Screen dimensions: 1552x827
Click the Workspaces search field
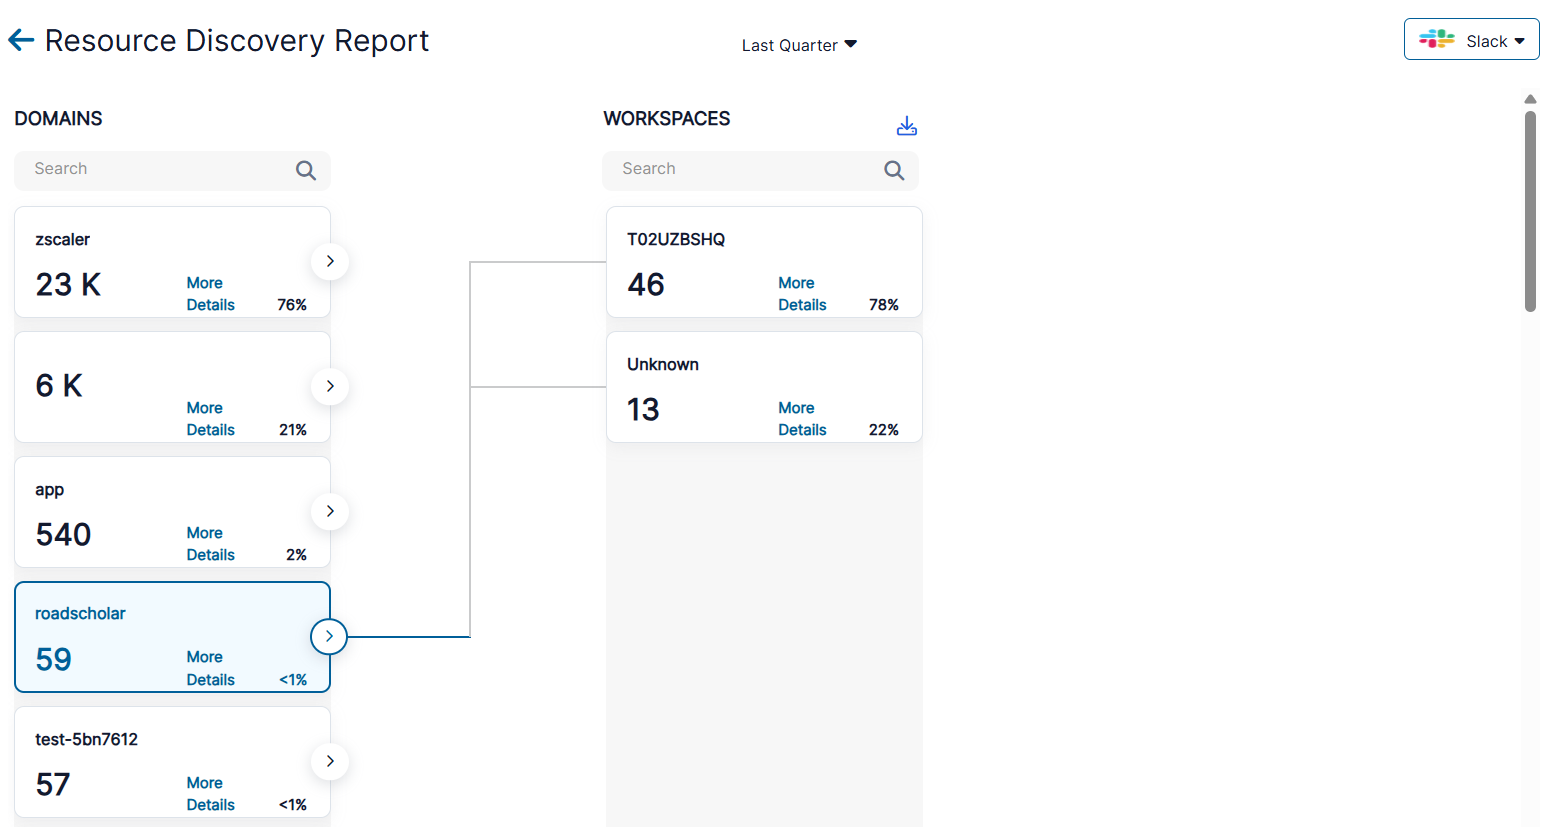pyautogui.click(x=760, y=170)
